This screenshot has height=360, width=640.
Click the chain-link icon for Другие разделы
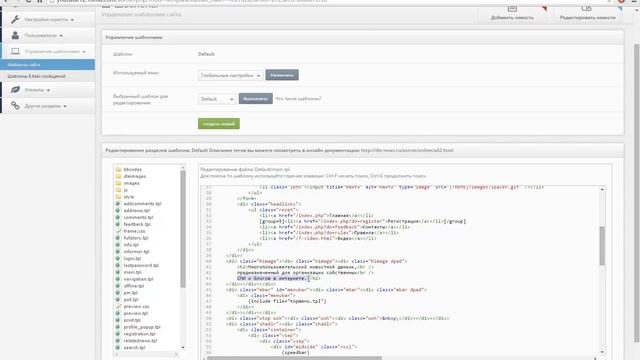(x=15, y=105)
